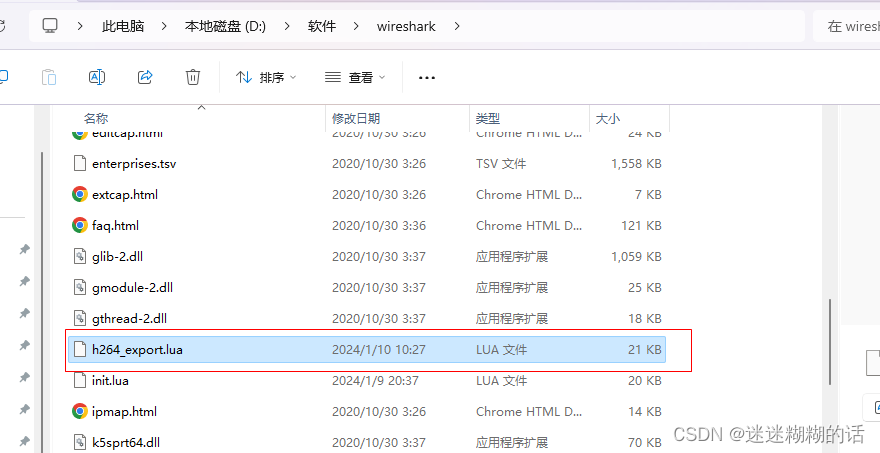Click the file icon of h264_export.lua
Viewport: 880px width, 453px height.
tap(80, 350)
